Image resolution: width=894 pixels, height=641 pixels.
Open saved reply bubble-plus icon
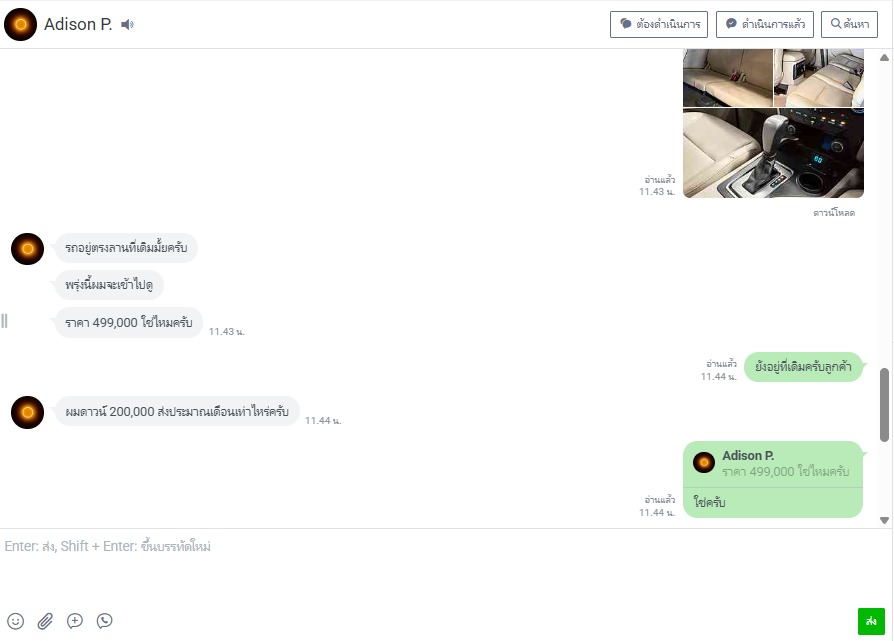pyautogui.click(x=75, y=621)
